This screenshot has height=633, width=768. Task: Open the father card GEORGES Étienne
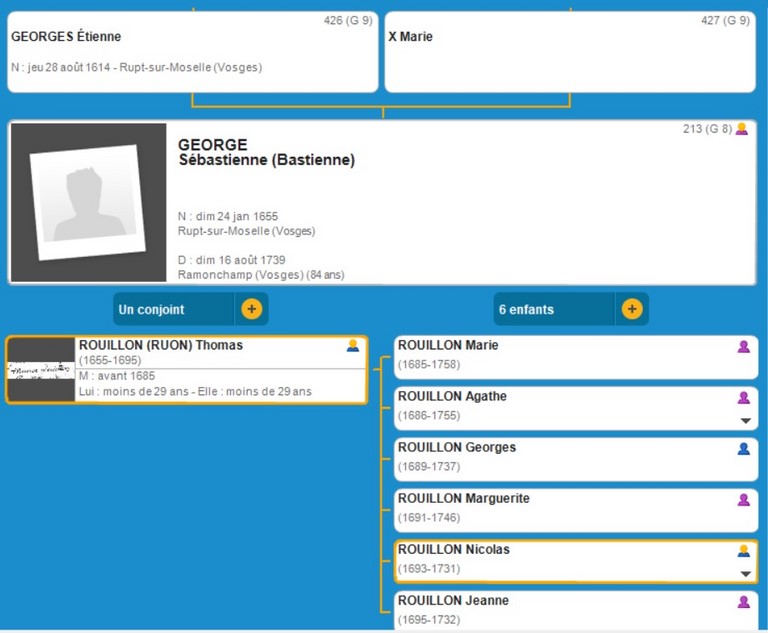point(192,52)
